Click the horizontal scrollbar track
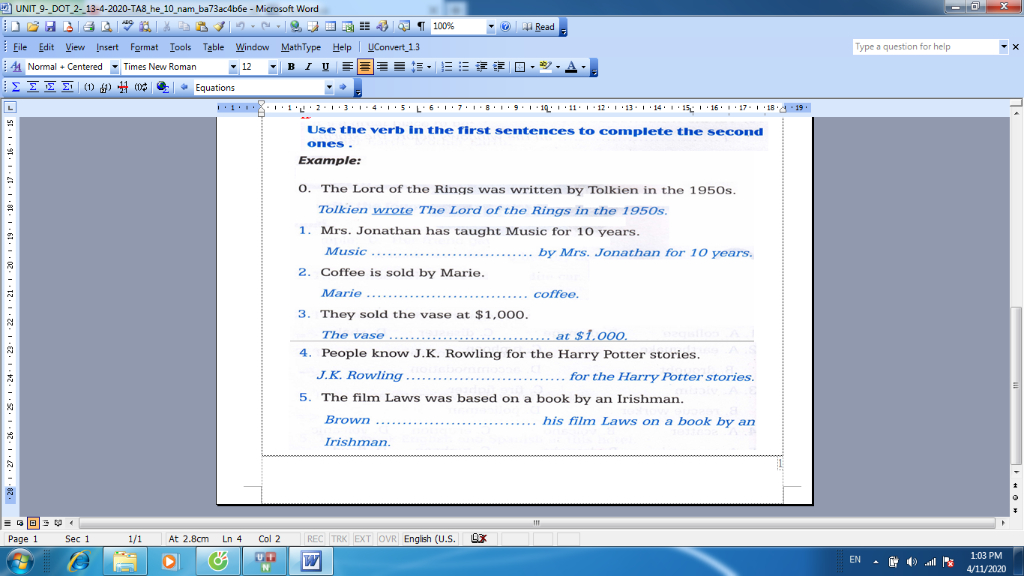 (x=537, y=523)
